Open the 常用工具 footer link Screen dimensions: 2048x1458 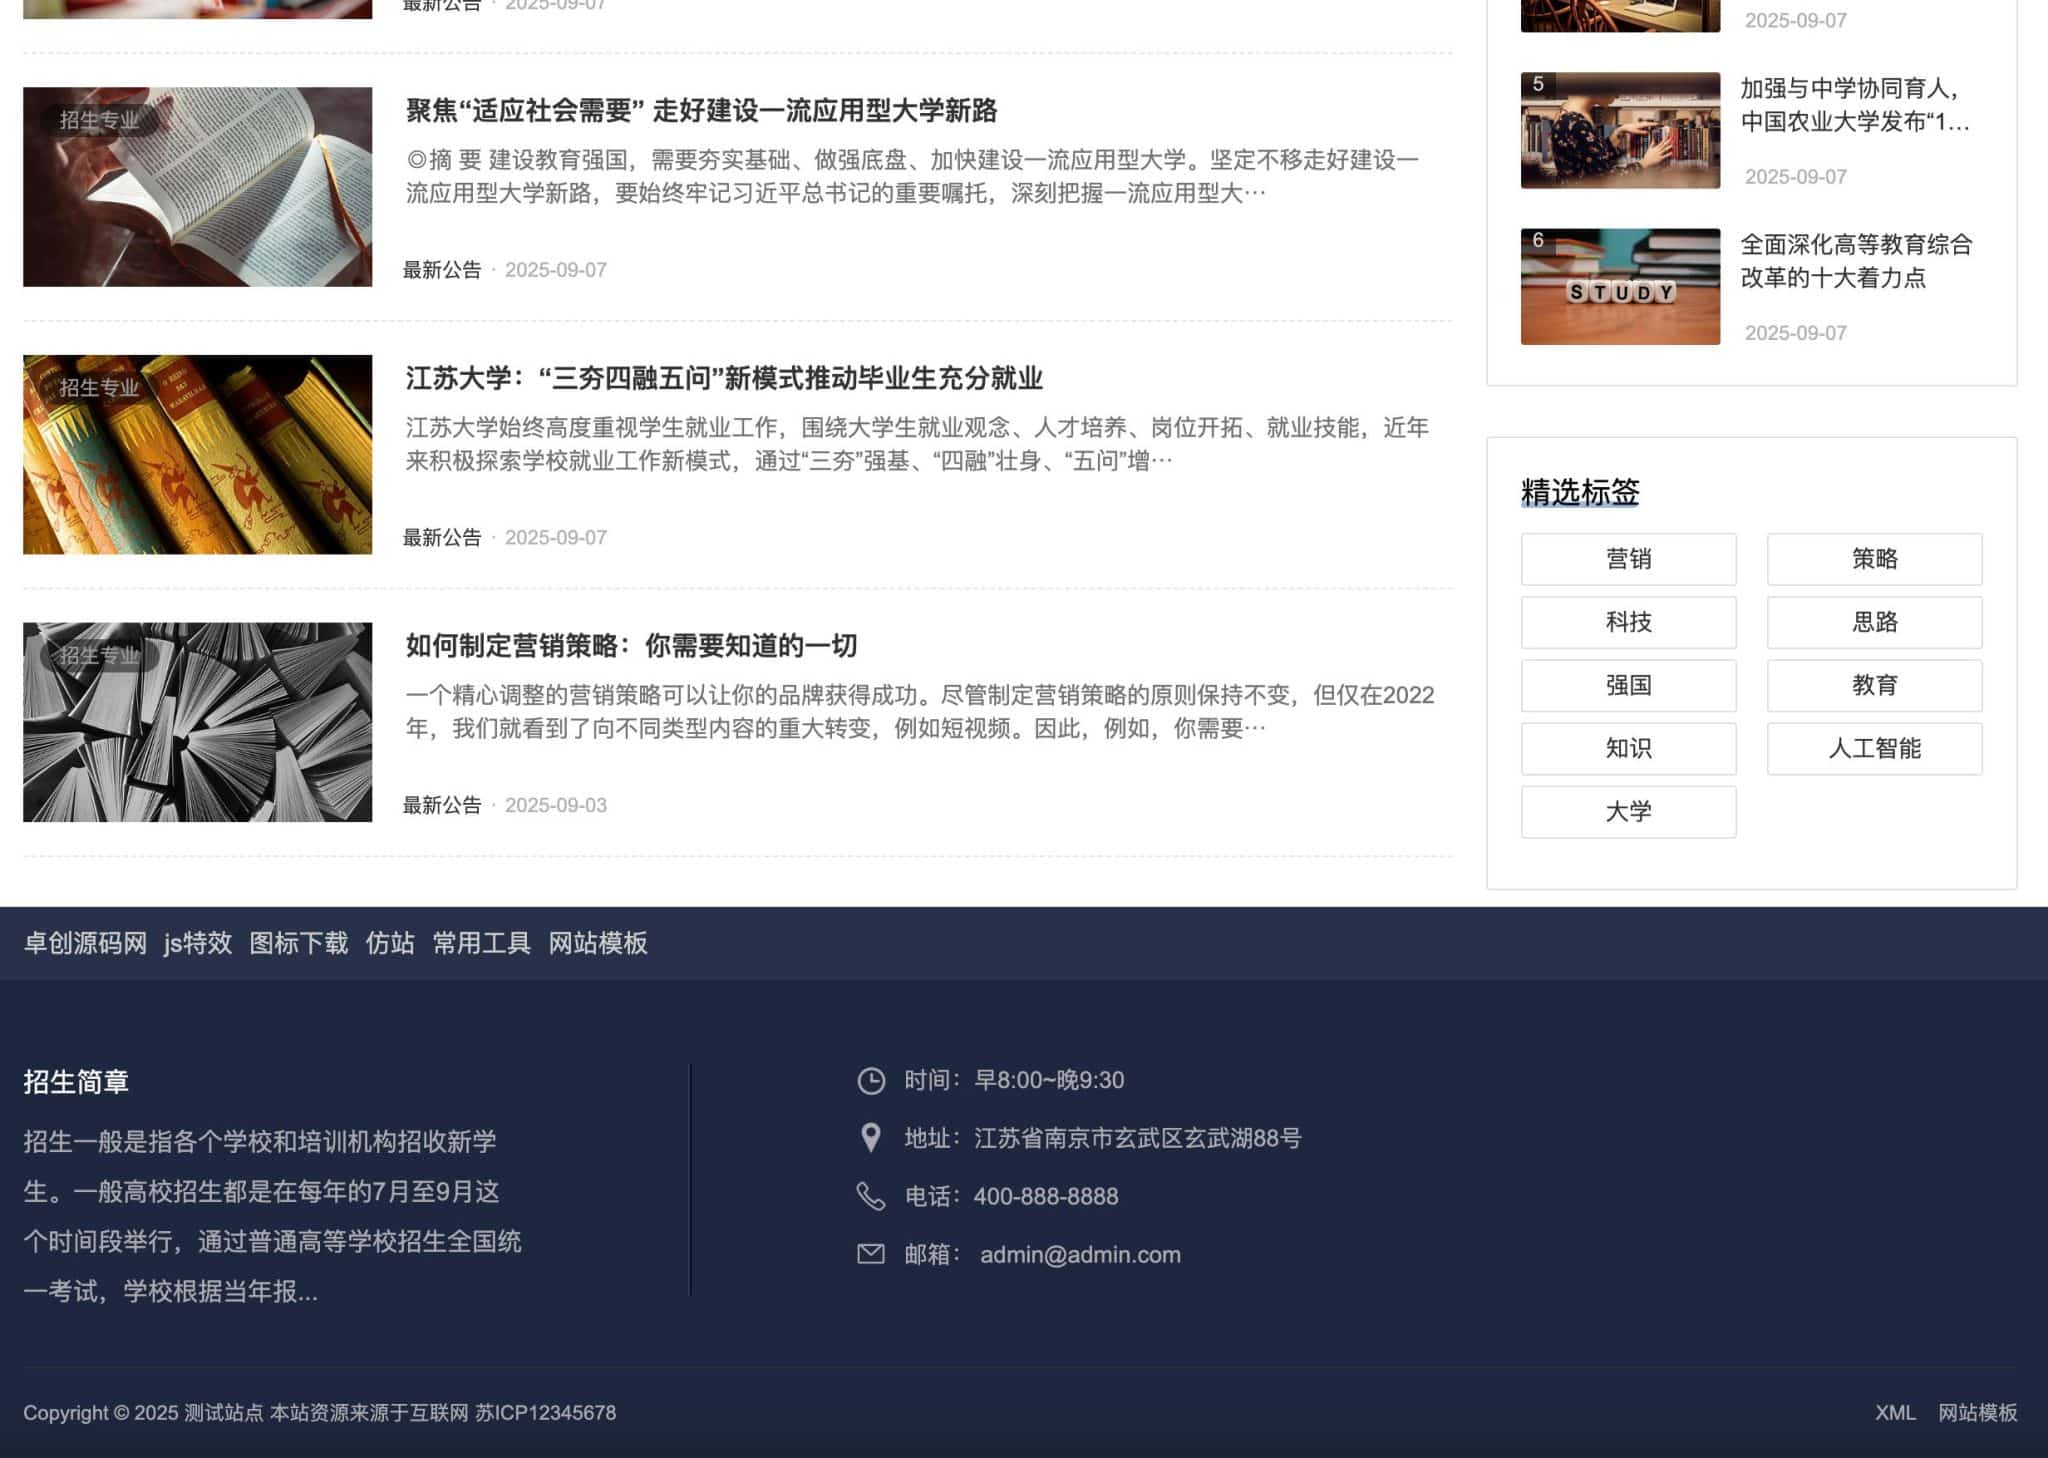coord(481,943)
